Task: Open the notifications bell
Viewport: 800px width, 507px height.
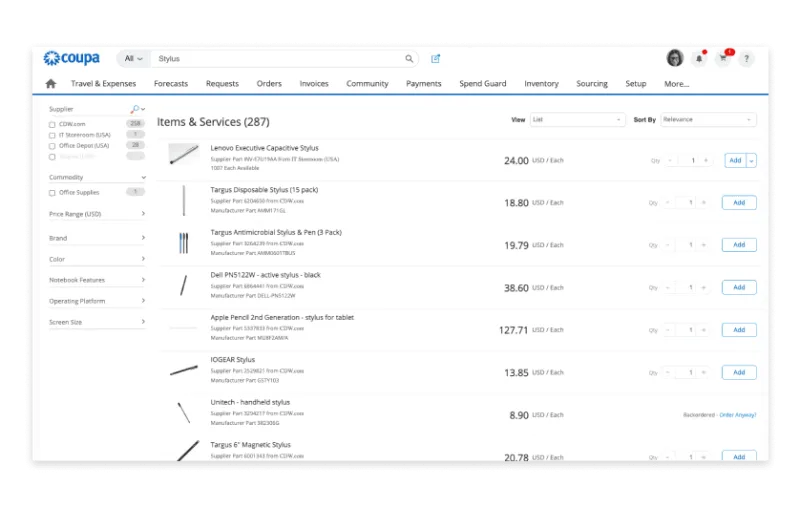Action: point(699,59)
